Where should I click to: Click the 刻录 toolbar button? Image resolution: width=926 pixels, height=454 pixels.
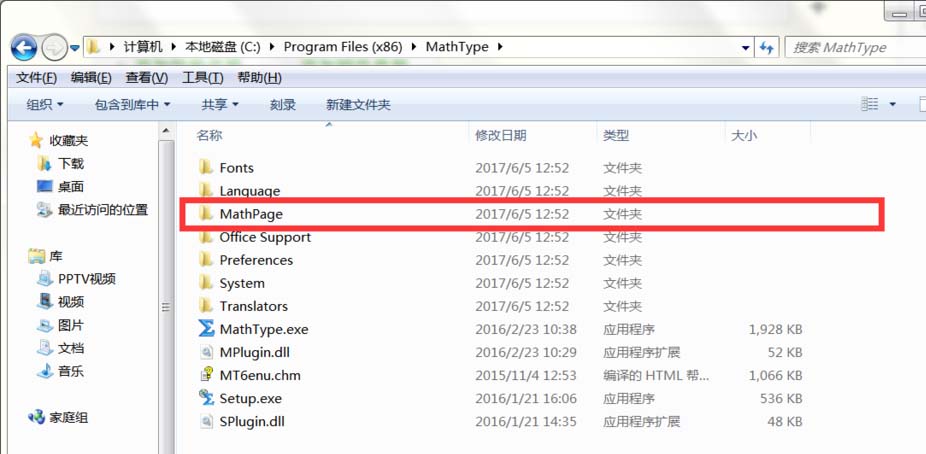pyautogui.click(x=283, y=105)
